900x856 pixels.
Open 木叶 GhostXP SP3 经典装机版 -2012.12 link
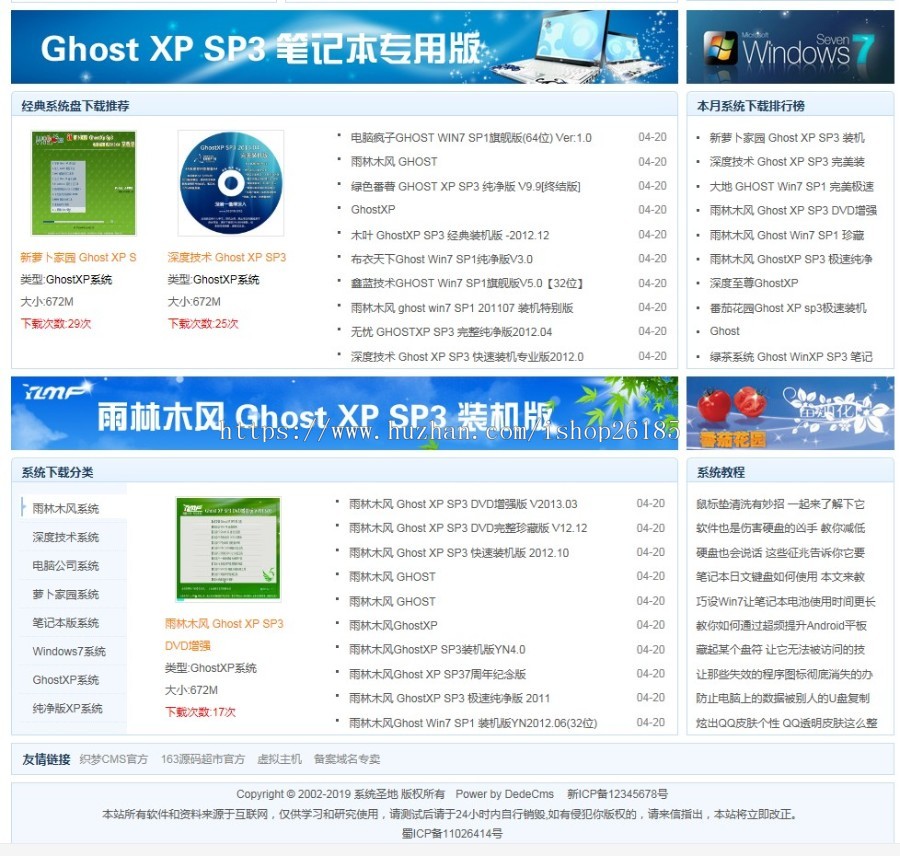[x=450, y=235]
